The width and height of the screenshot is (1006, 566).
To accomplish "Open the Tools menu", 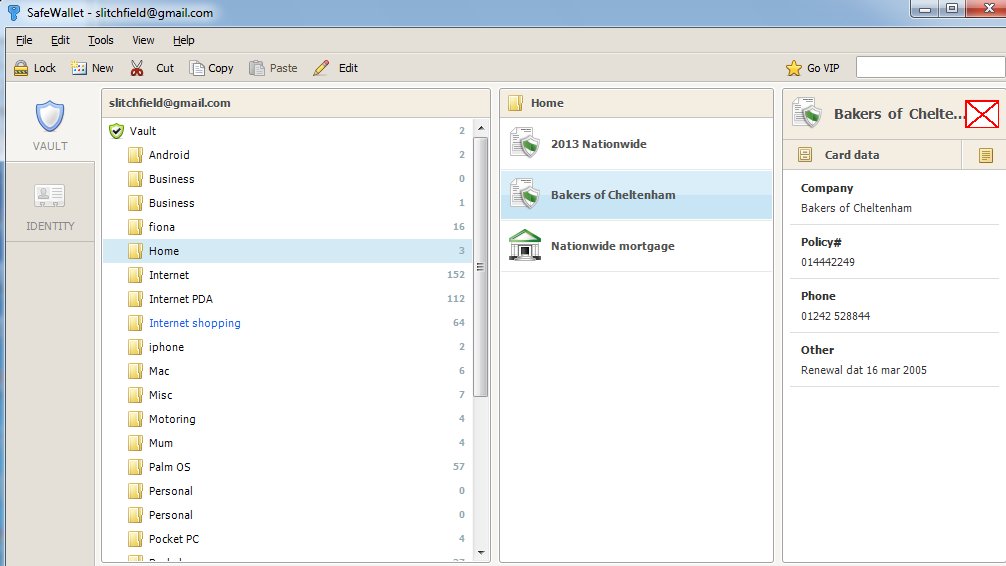I will pyautogui.click(x=100, y=40).
